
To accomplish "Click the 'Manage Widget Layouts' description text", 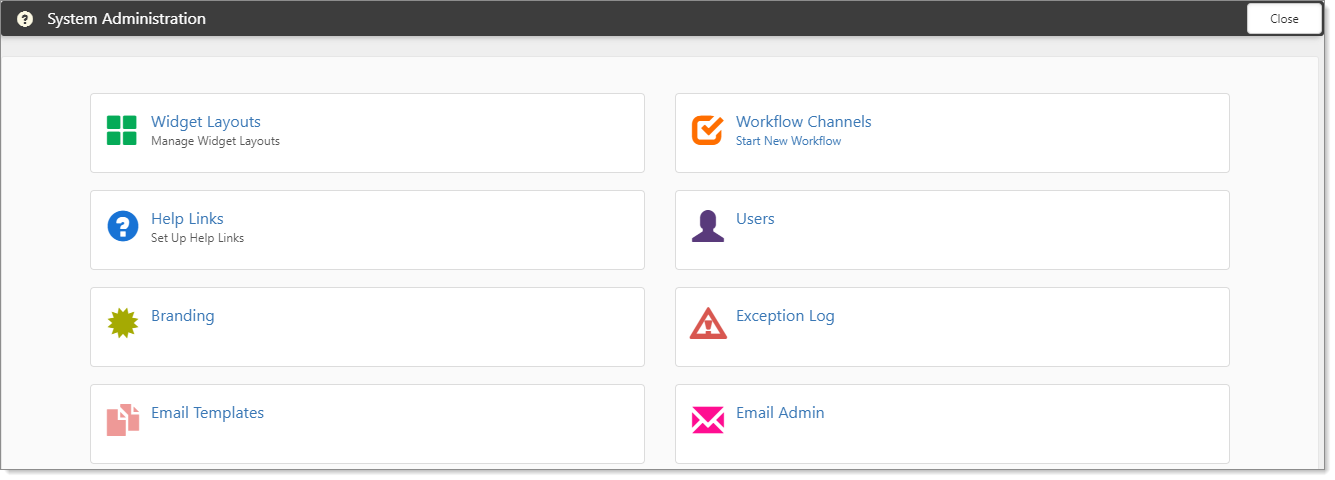I will (x=215, y=141).
